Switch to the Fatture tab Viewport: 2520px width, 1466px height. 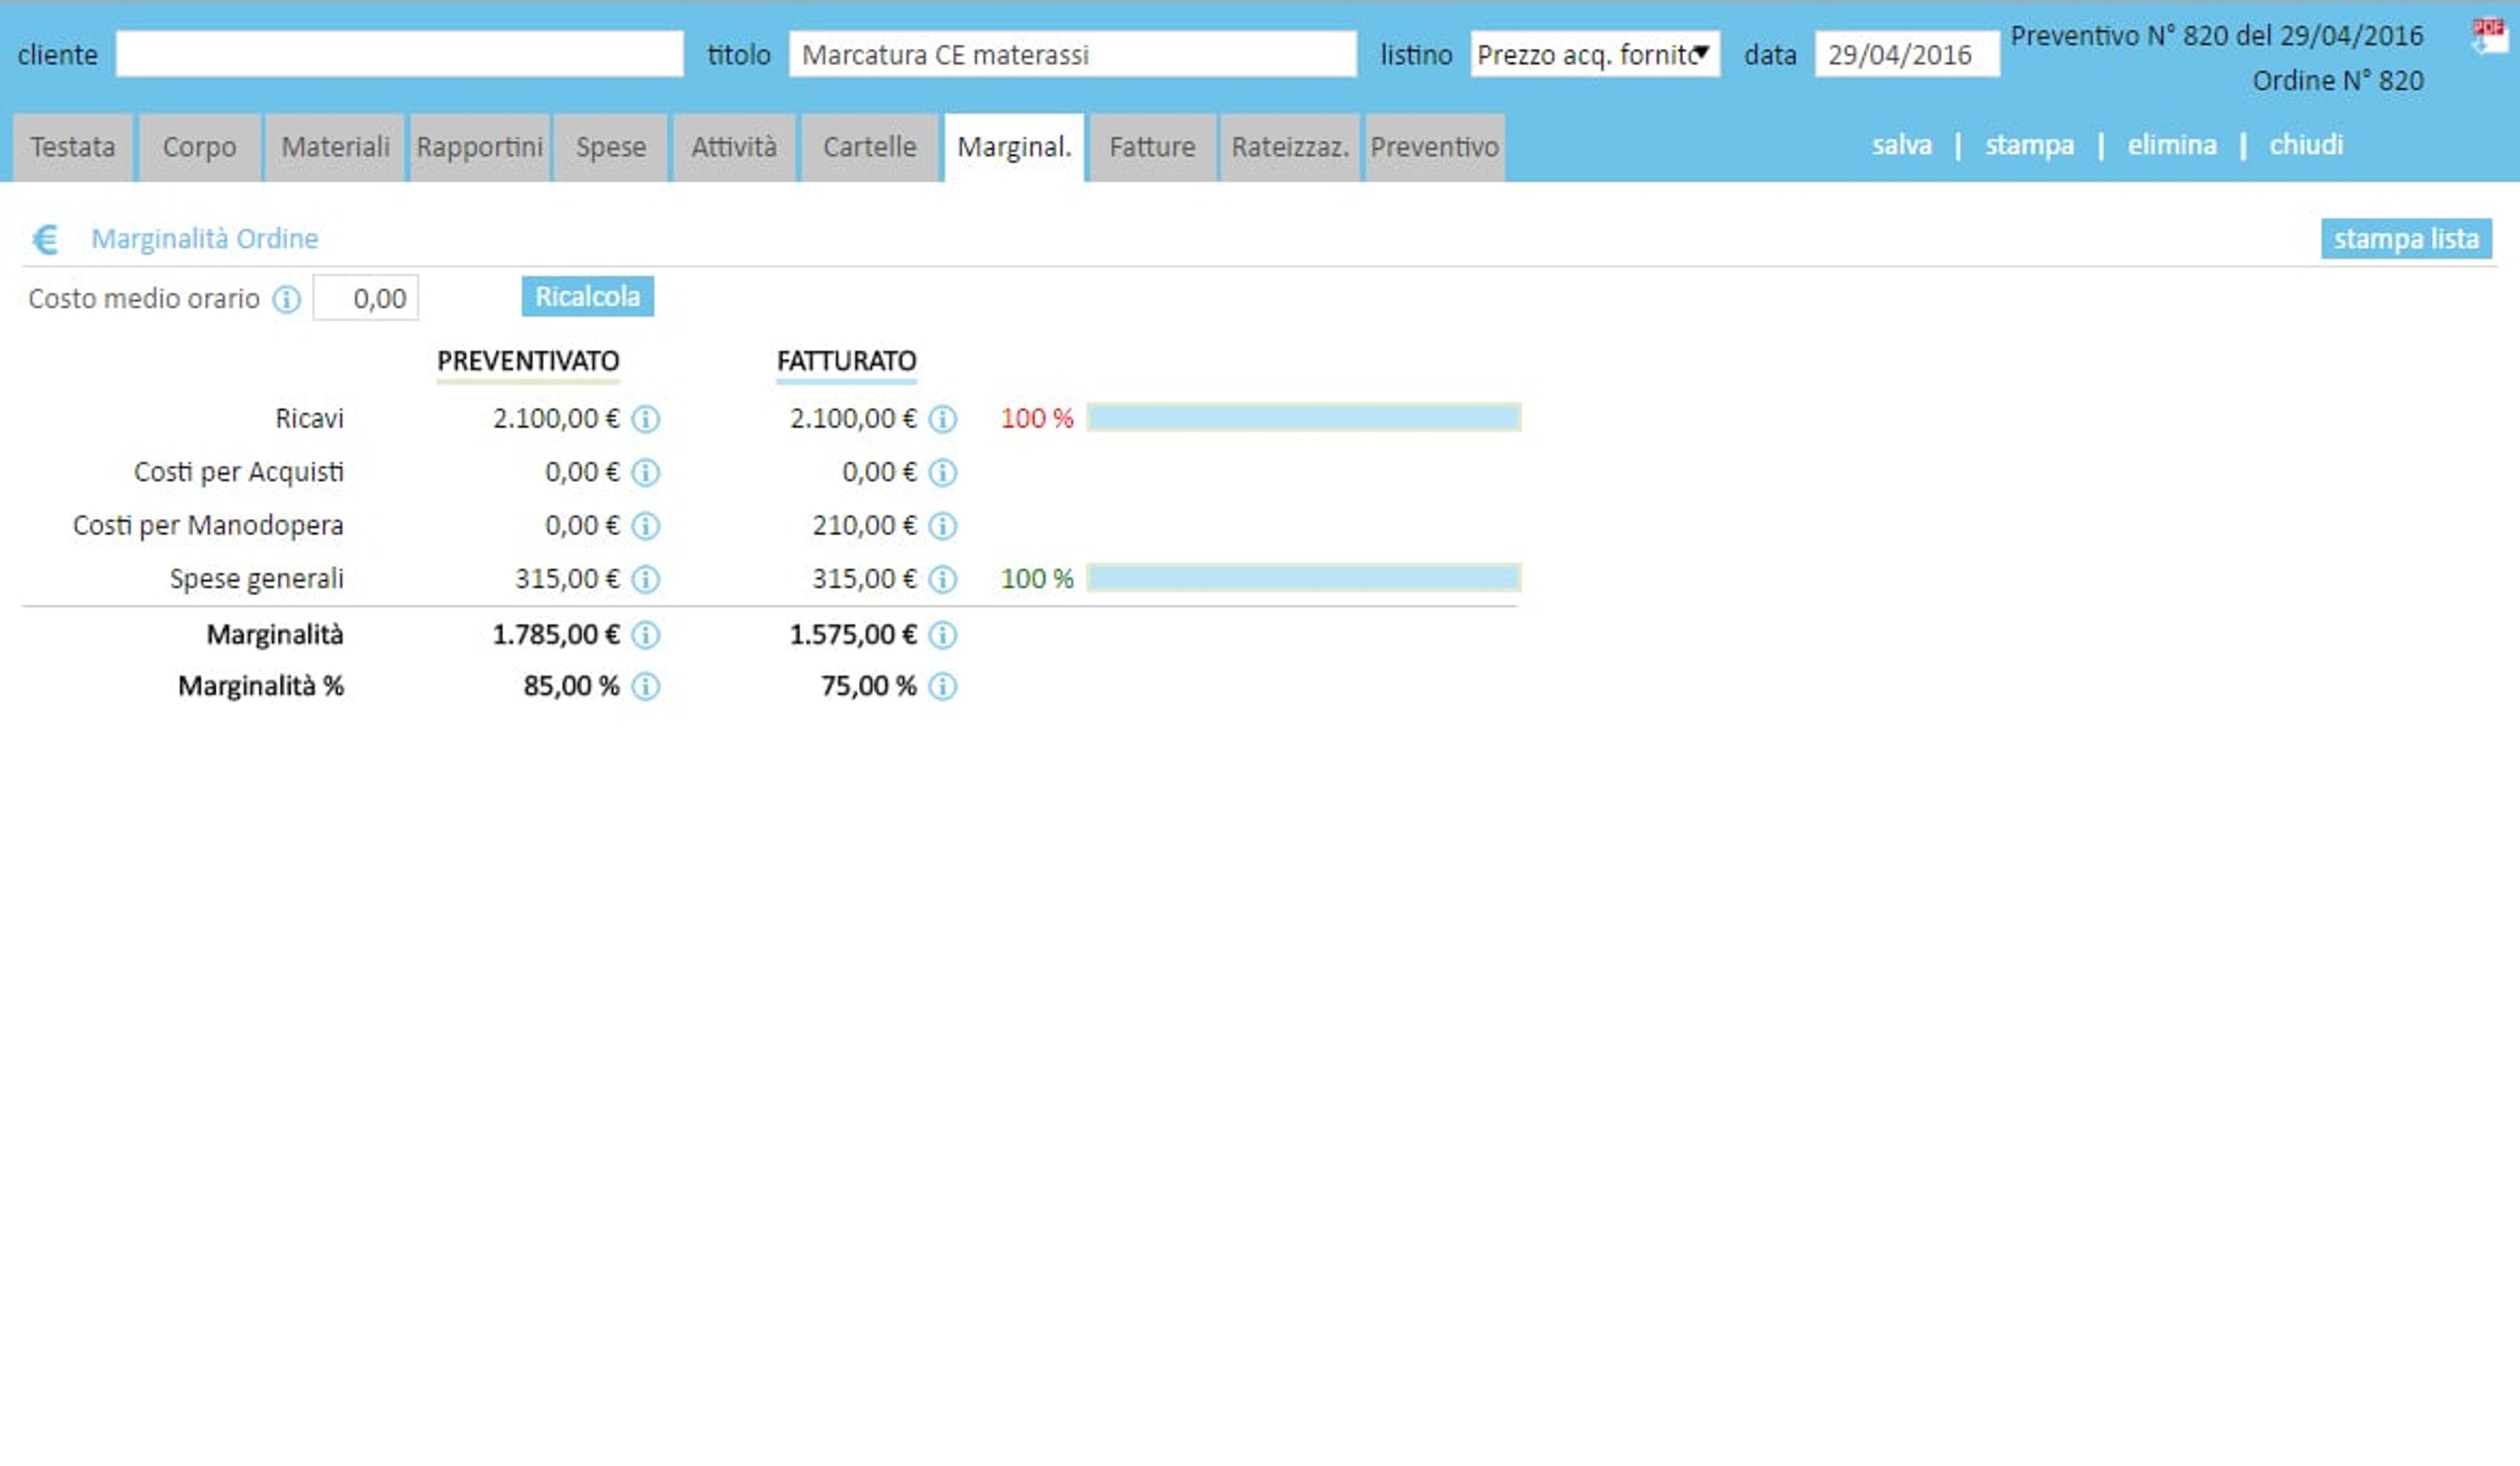pos(1152,147)
